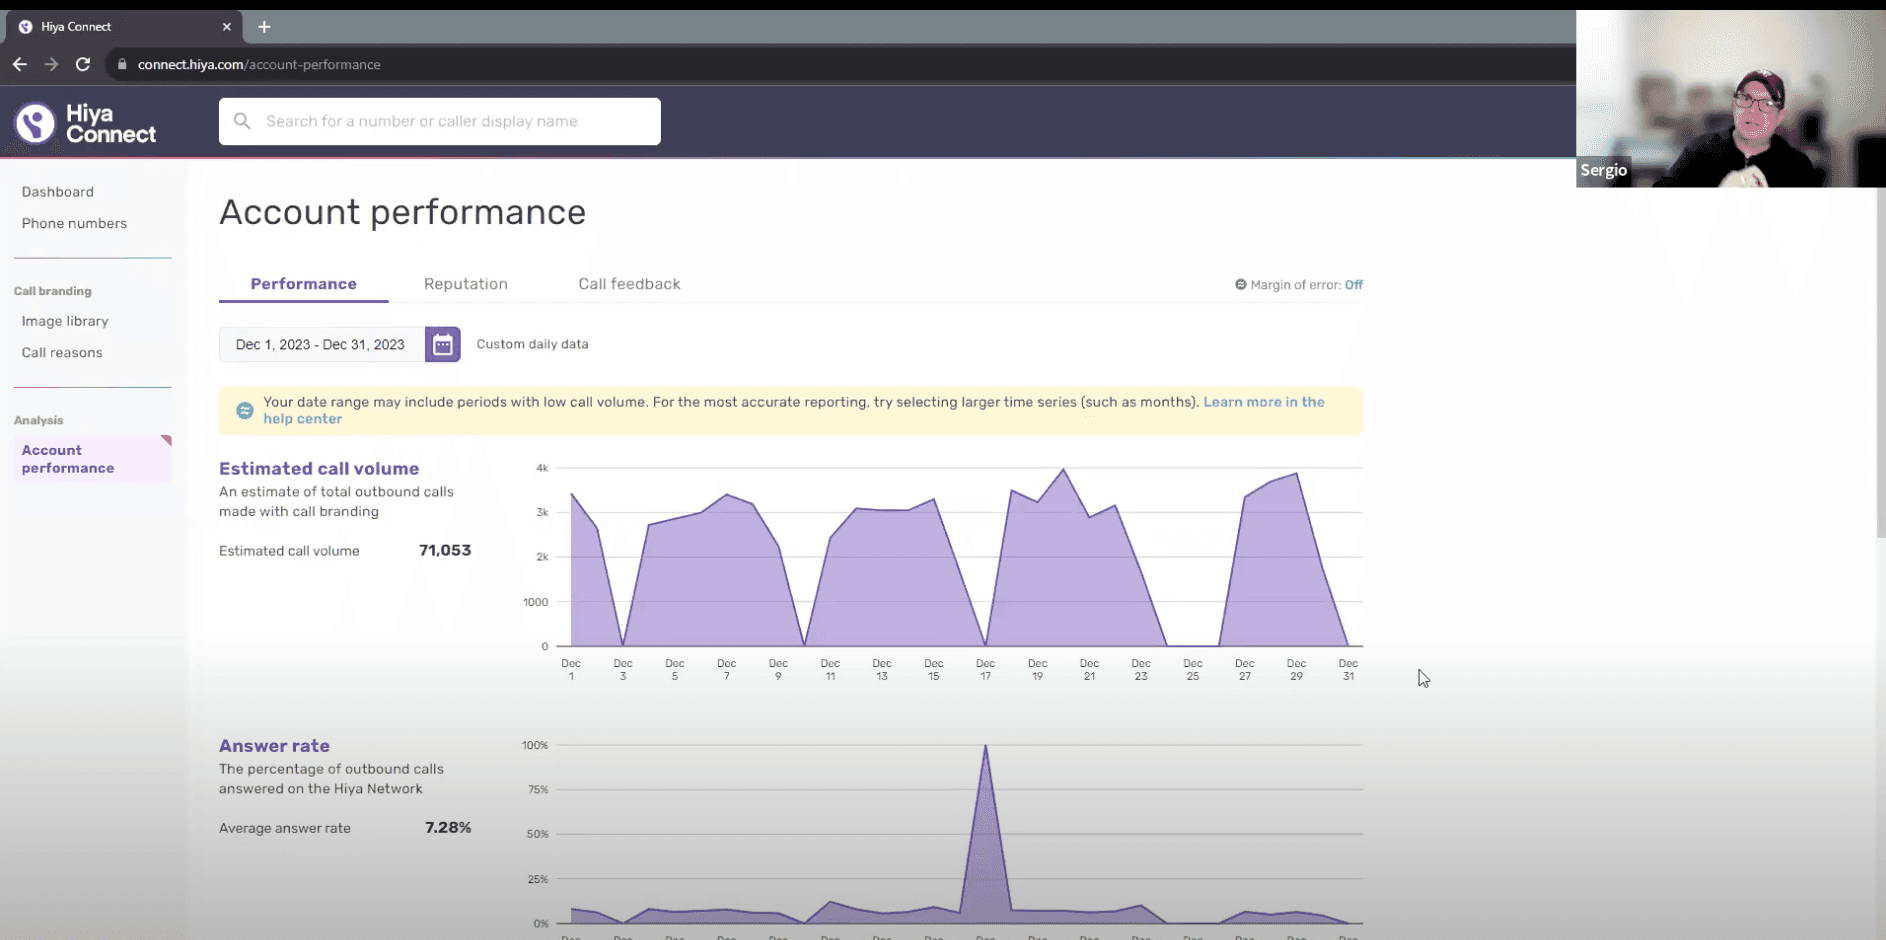Go back with the browser back arrow
The image size is (1886, 940).
pyautogui.click(x=20, y=64)
